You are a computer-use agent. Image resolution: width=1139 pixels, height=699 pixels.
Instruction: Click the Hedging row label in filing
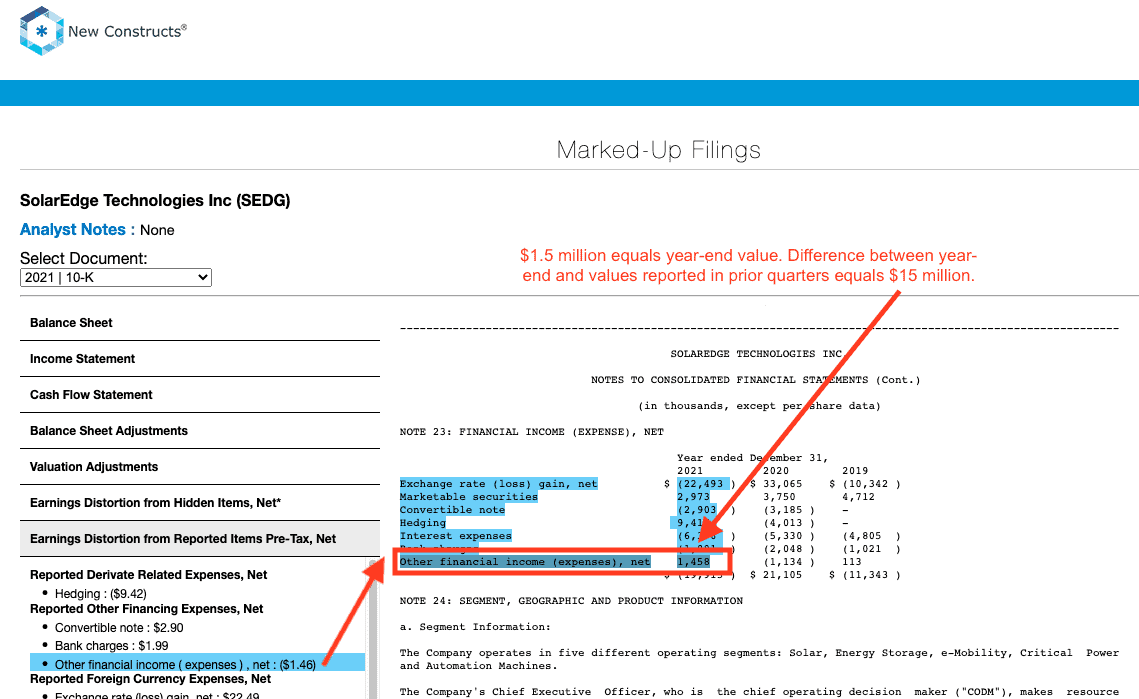pos(423,523)
